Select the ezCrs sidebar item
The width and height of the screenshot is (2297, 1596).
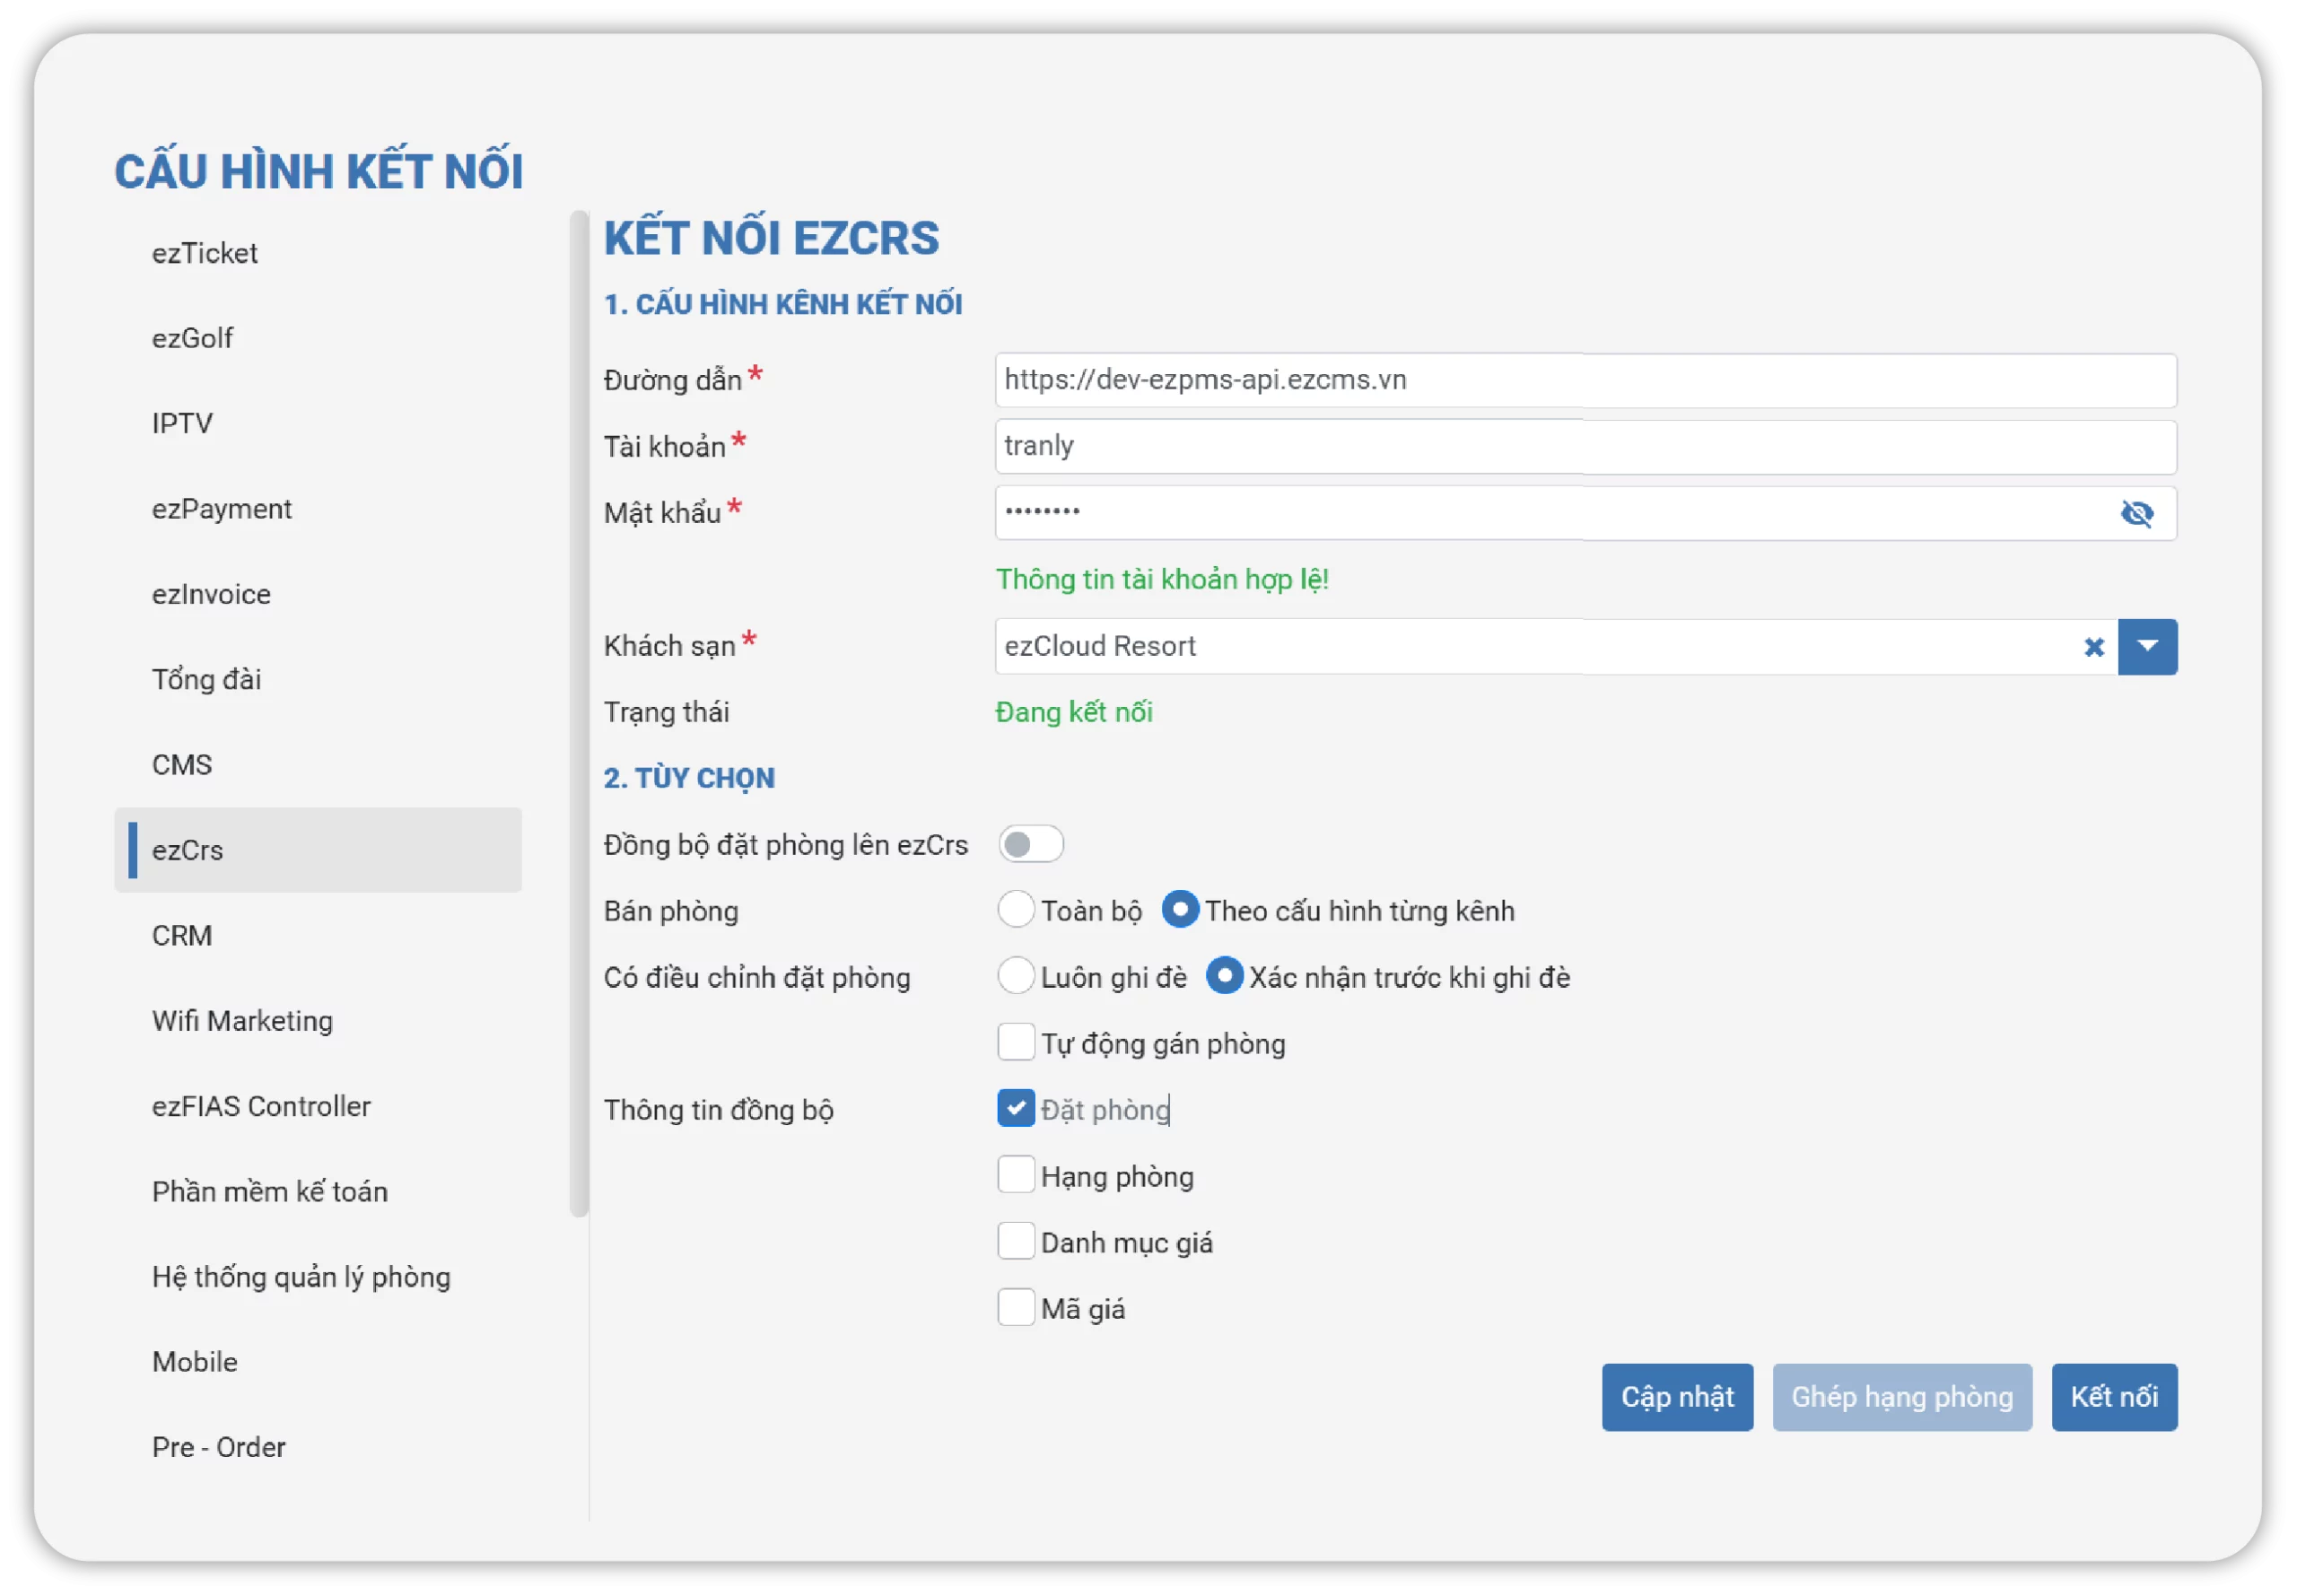point(318,850)
